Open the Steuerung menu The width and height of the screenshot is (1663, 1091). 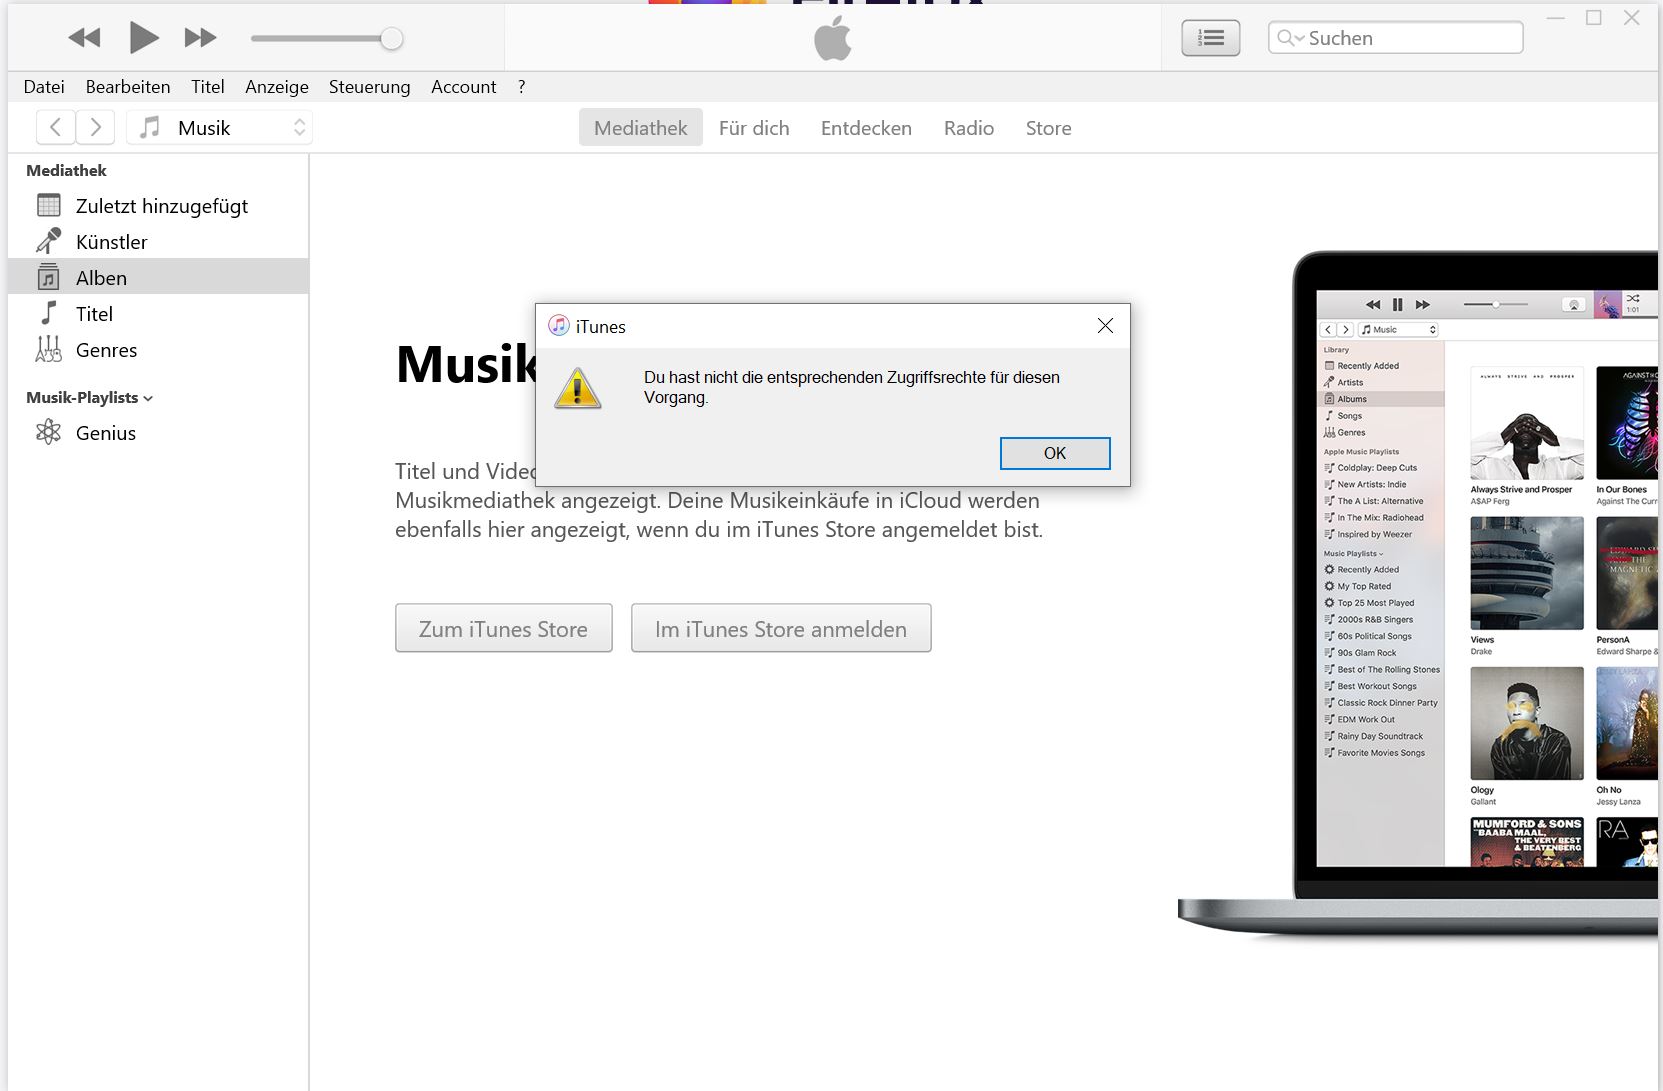(x=369, y=87)
